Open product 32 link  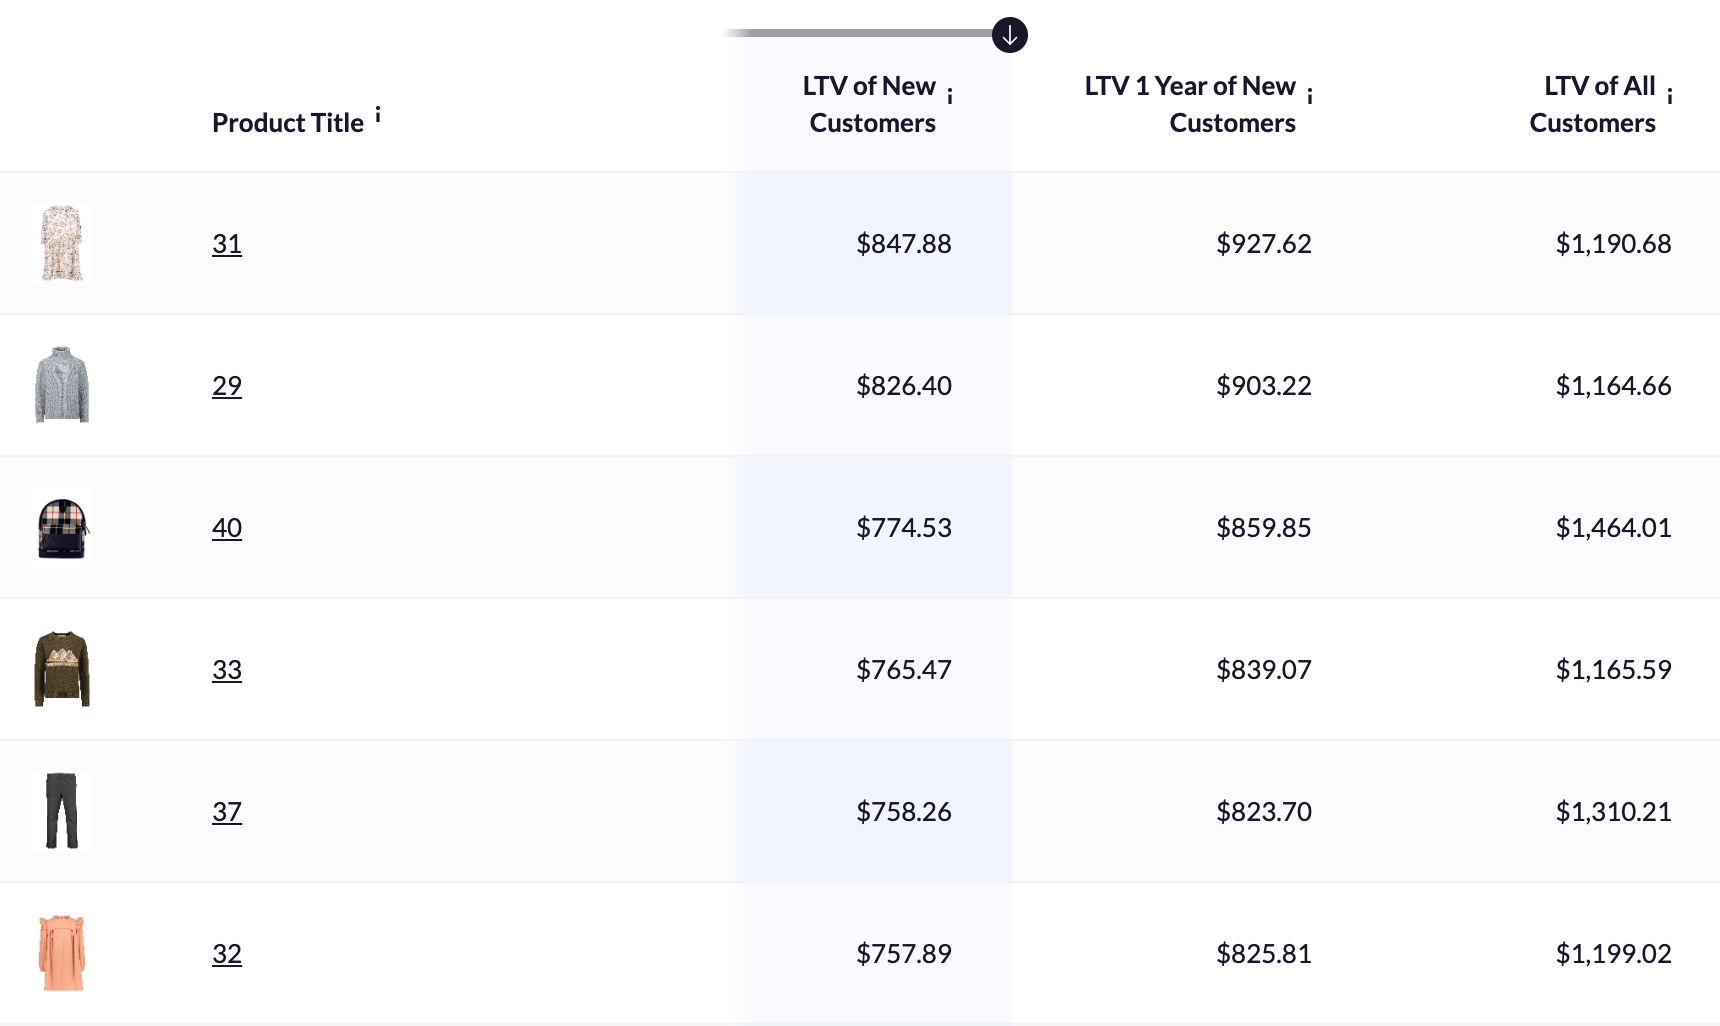(x=227, y=954)
